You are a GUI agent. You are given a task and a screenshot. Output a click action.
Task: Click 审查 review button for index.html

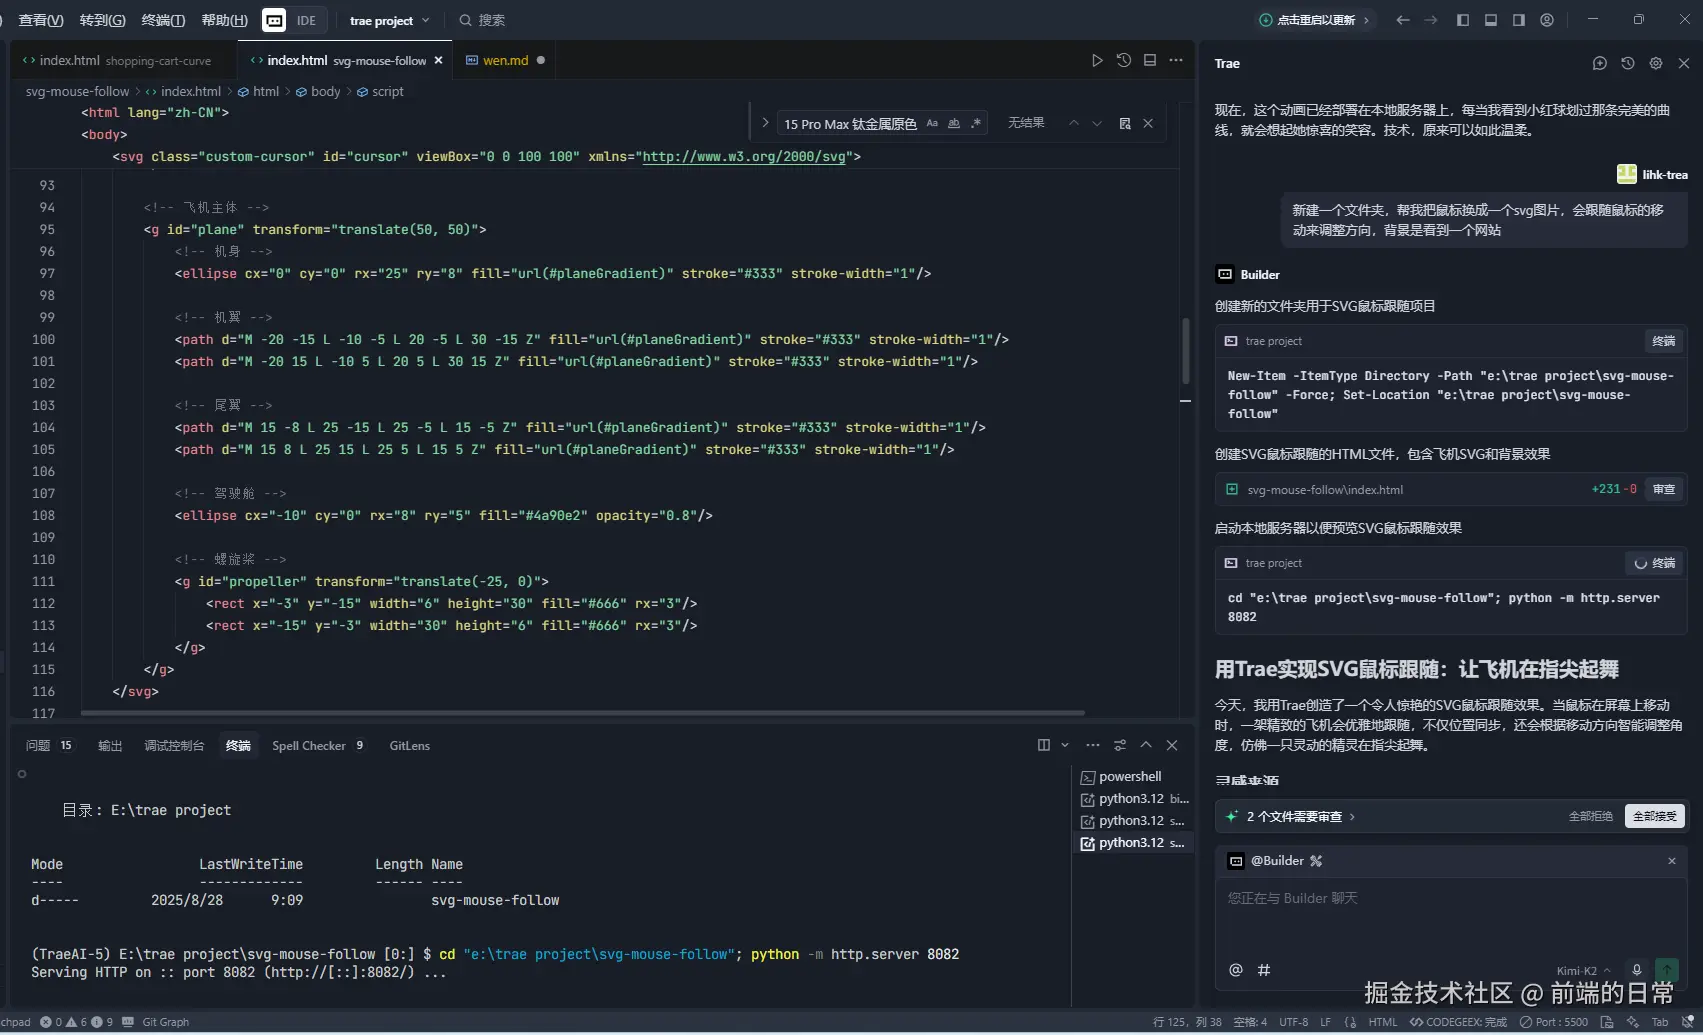click(1663, 489)
